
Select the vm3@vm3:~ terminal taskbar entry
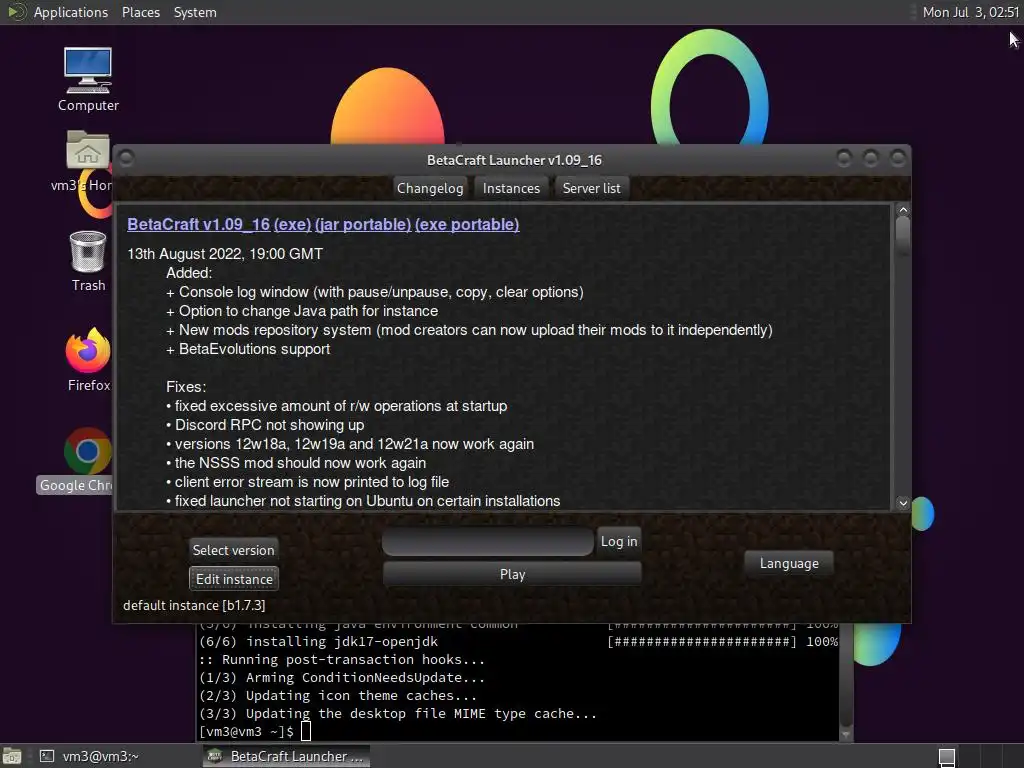click(x=91, y=756)
